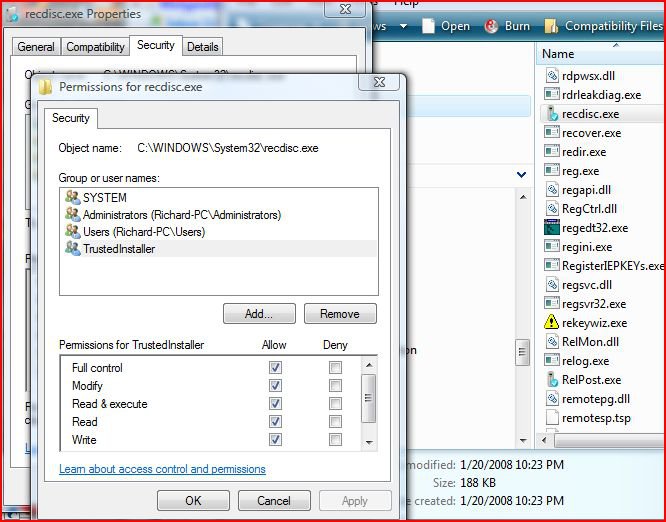The height and width of the screenshot is (522, 666).
Task: Click the recover.exe file icon
Action: pyautogui.click(x=551, y=133)
